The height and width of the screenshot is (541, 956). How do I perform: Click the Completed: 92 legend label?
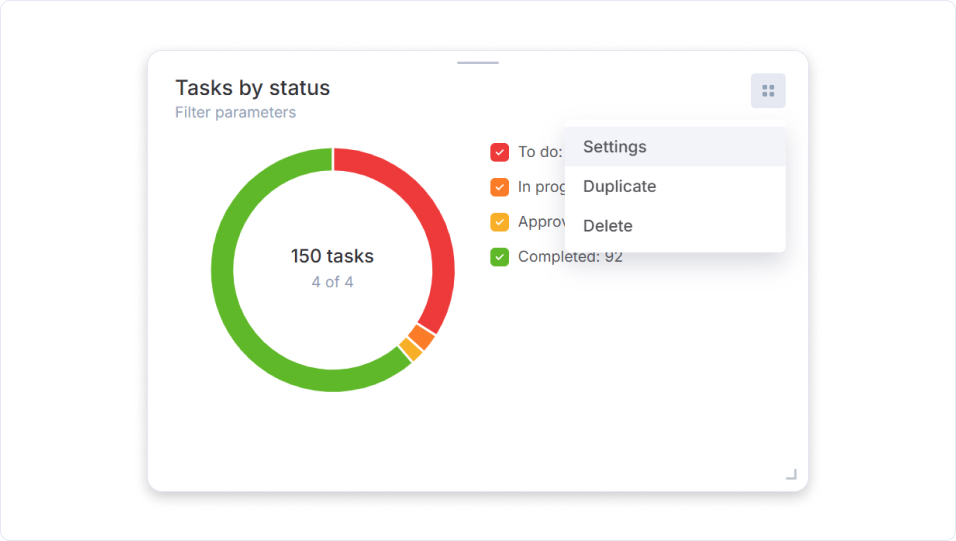coord(570,257)
